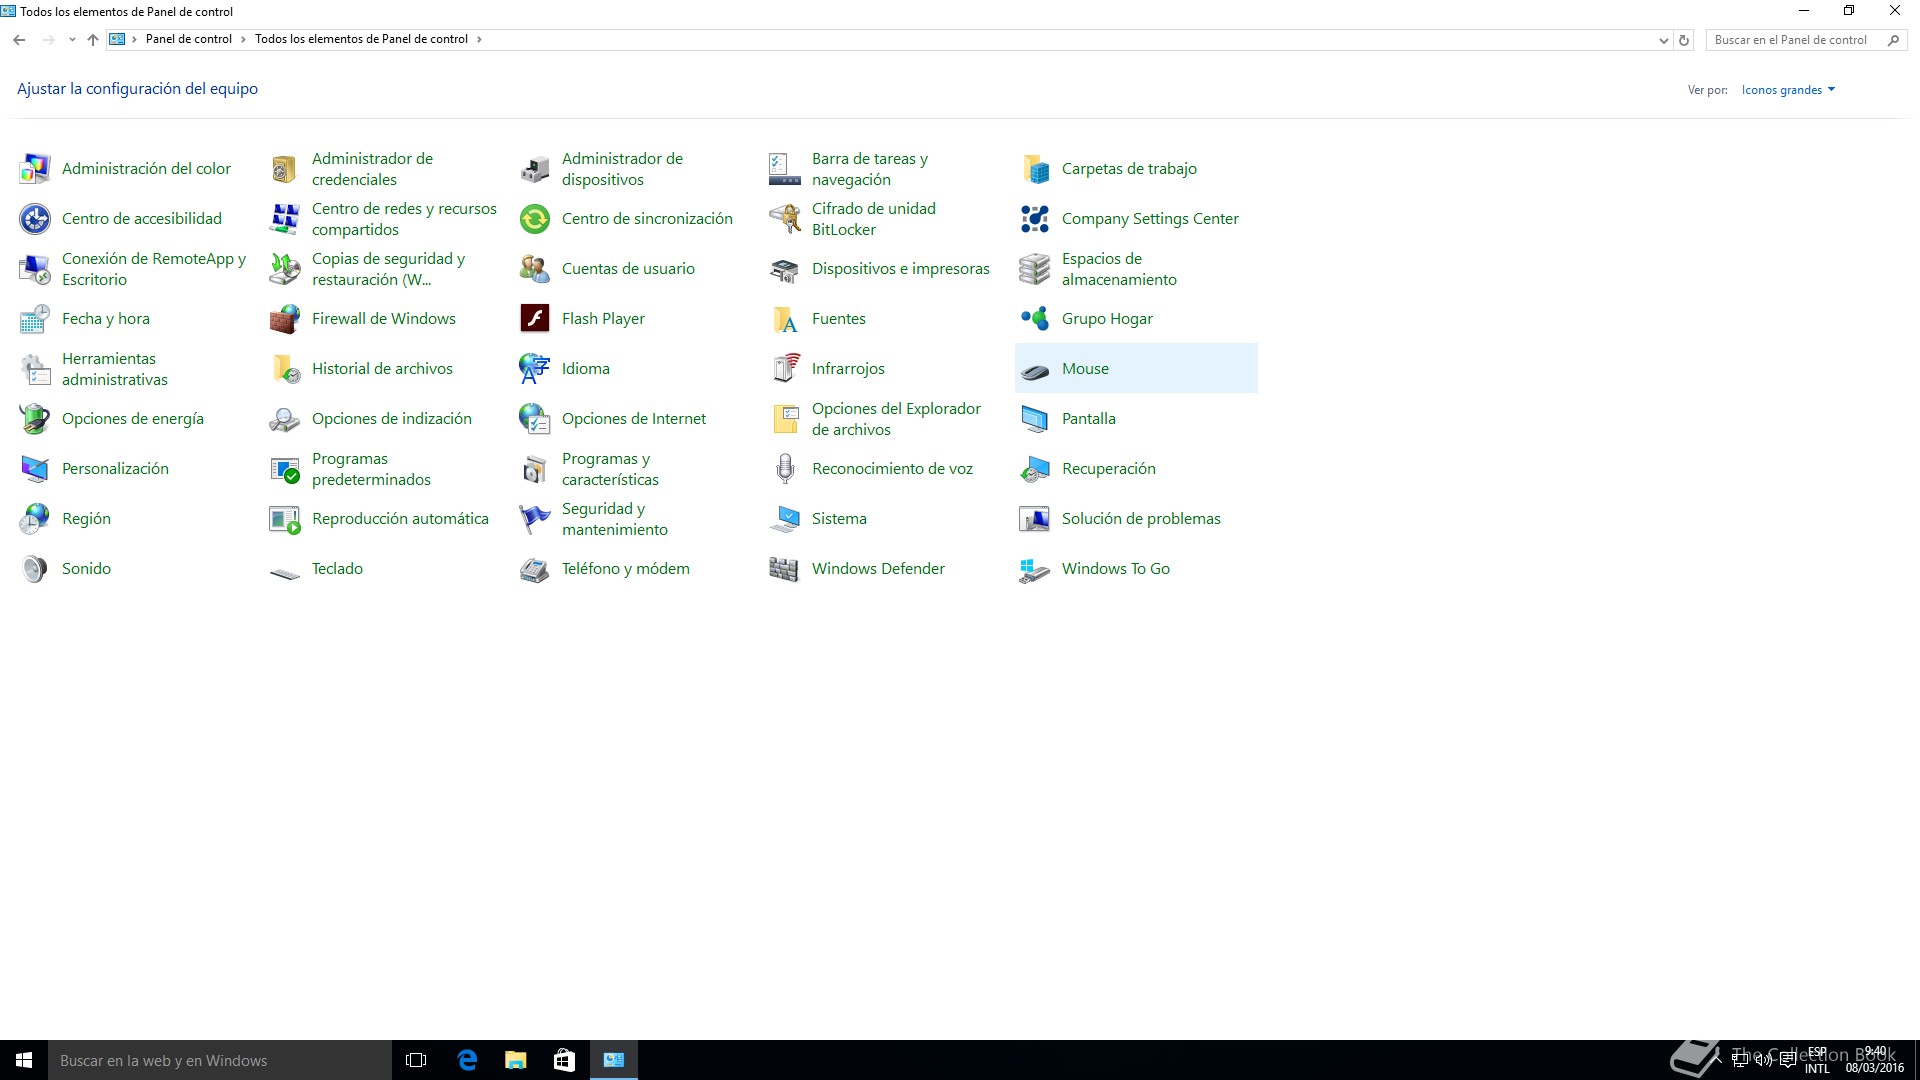Screen dimensions: 1920x1080
Task: Open the 'Opciones de indización' link
Action: (391, 419)
